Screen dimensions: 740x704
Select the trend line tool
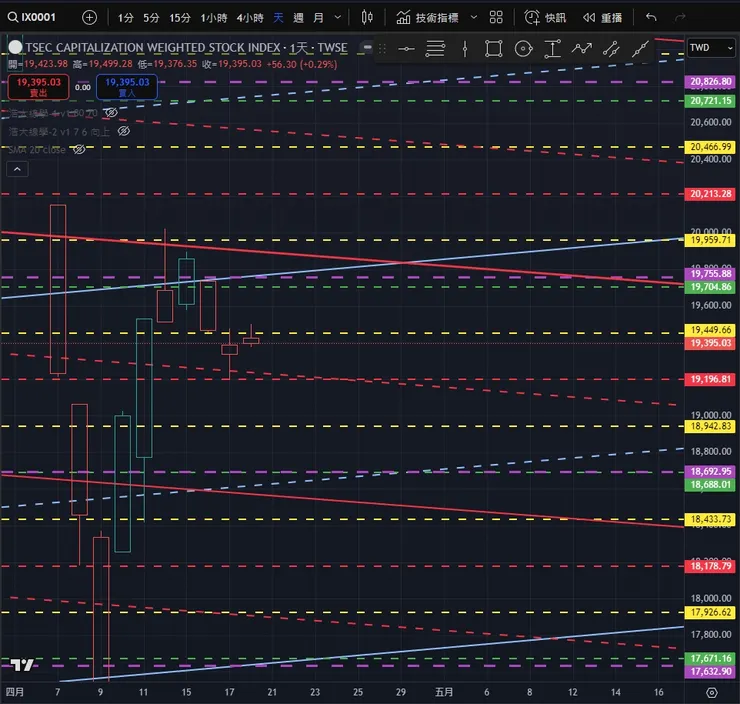[640, 49]
